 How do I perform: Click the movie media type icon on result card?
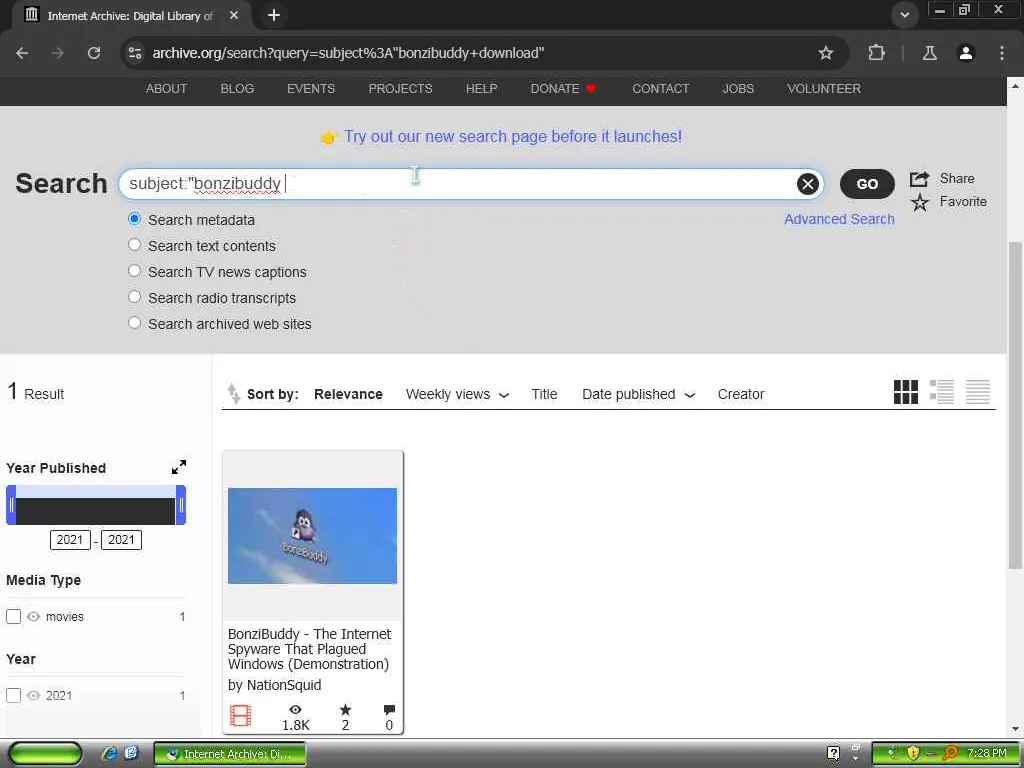(x=240, y=716)
